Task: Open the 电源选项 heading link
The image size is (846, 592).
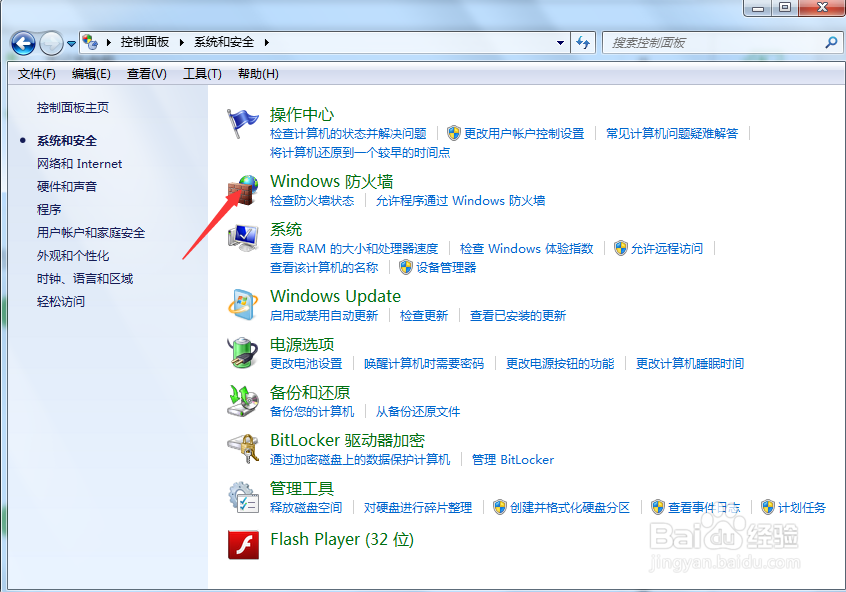Action: [x=302, y=344]
